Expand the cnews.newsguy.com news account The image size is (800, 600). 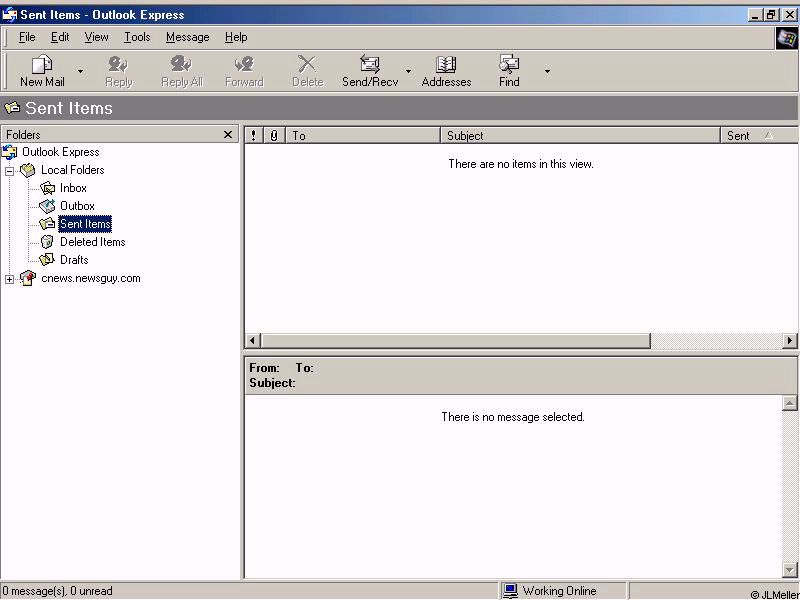pyautogui.click(x=10, y=279)
